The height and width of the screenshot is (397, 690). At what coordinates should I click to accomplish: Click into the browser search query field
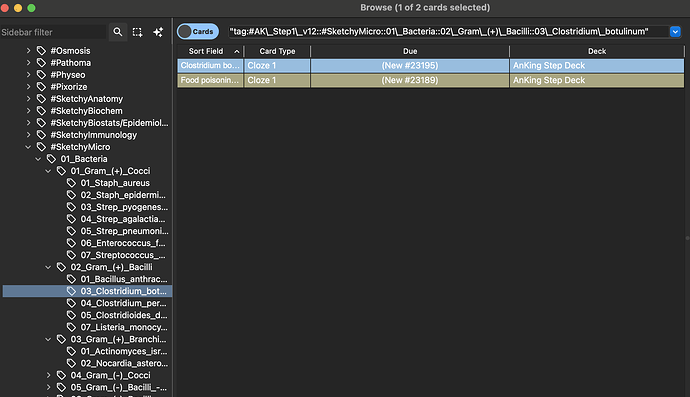point(448,31)
